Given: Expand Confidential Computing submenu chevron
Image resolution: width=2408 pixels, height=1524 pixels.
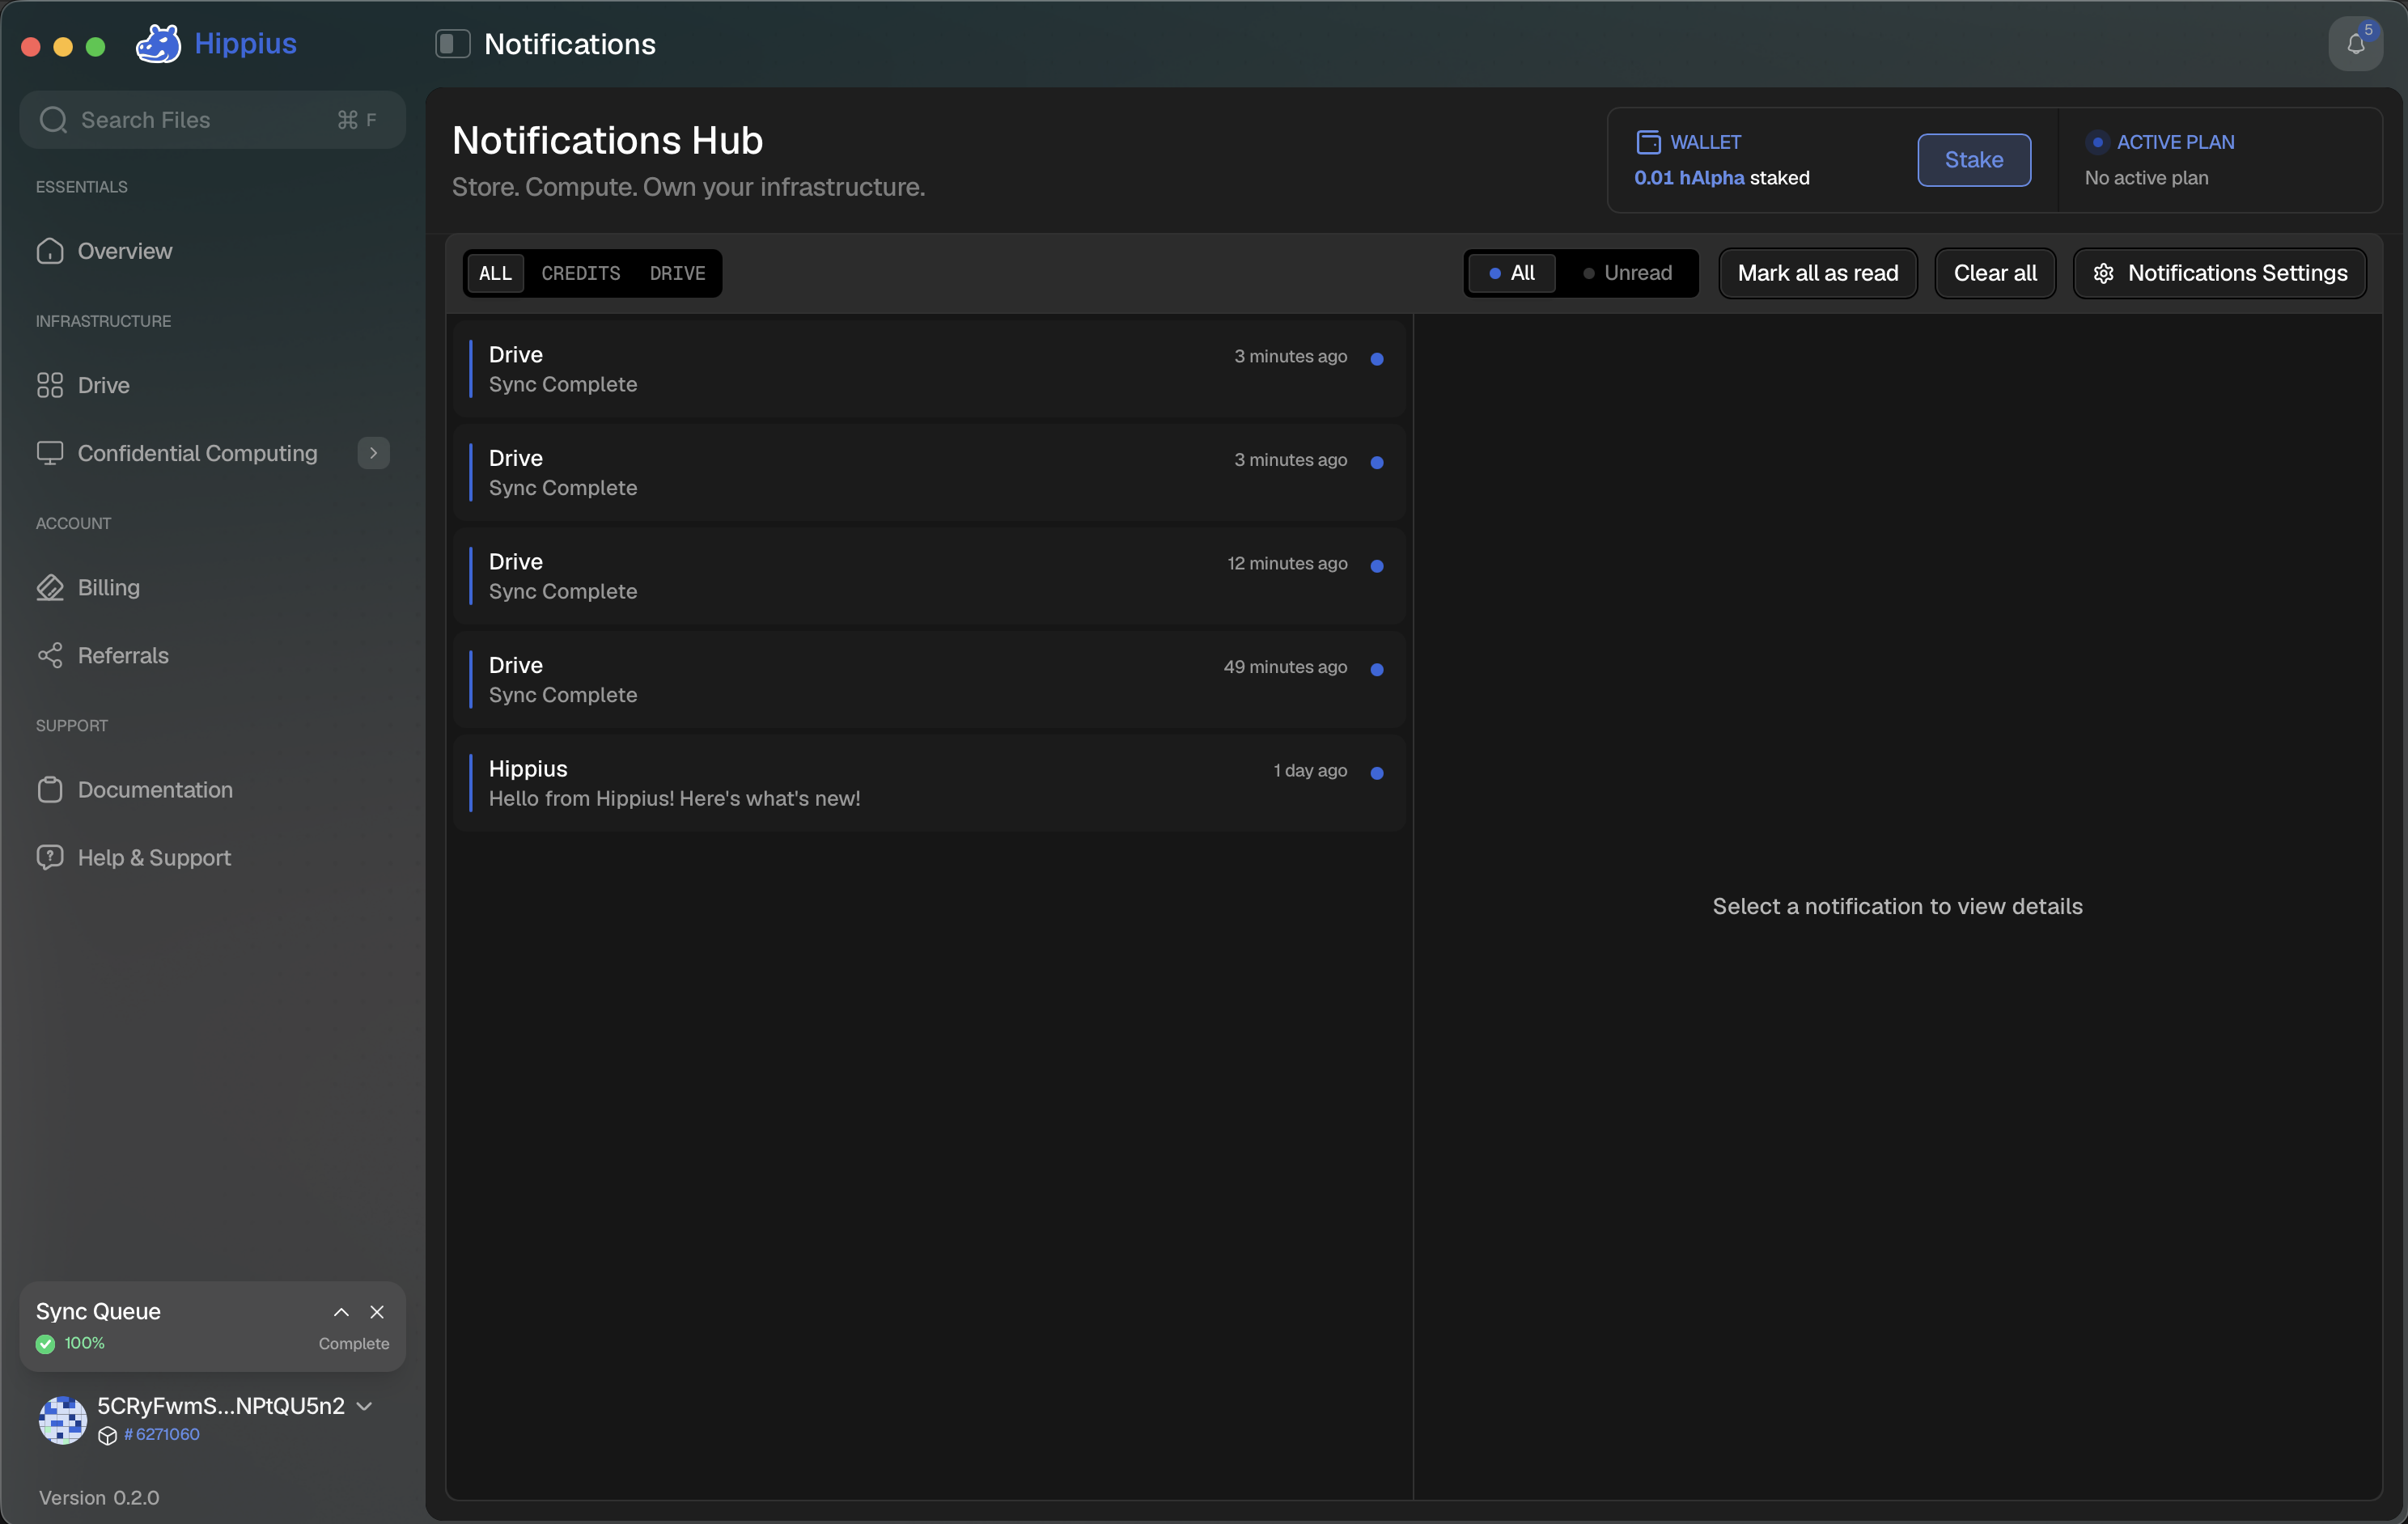Looking at the screenshot, I should [373, 453].
